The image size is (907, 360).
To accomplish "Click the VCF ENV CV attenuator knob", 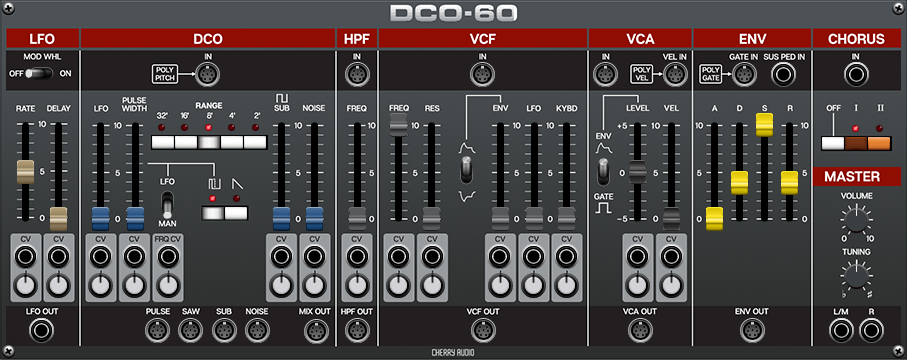I will click(x=499, y=285).
